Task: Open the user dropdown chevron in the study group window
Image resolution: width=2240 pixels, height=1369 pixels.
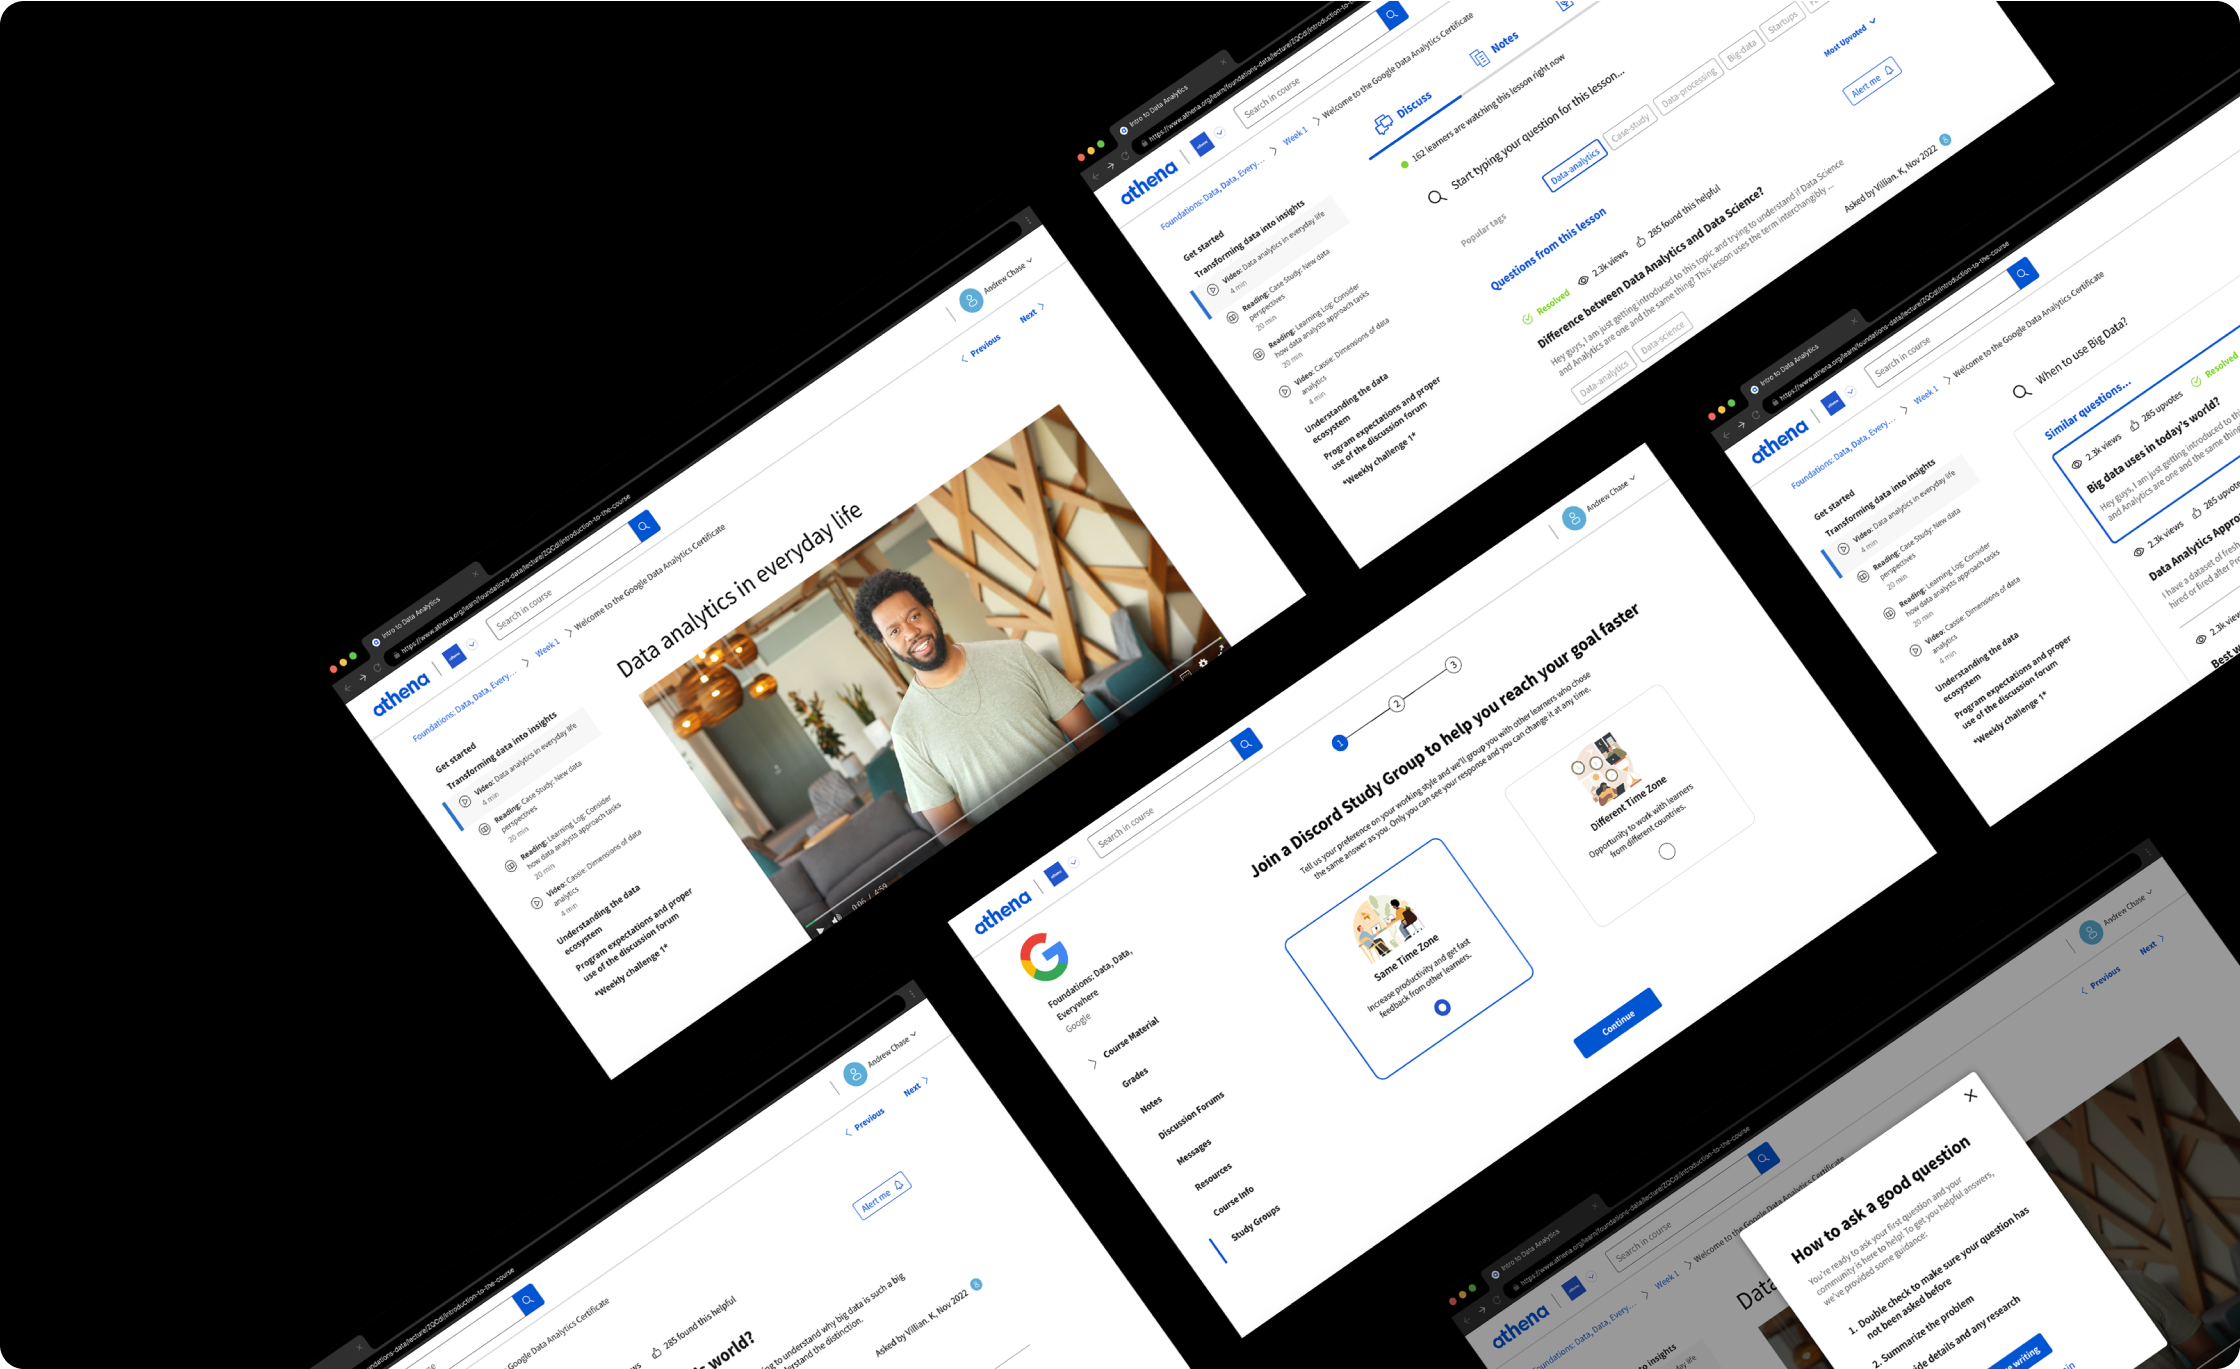Action: pyautogui.click(x=1632, y=478)
